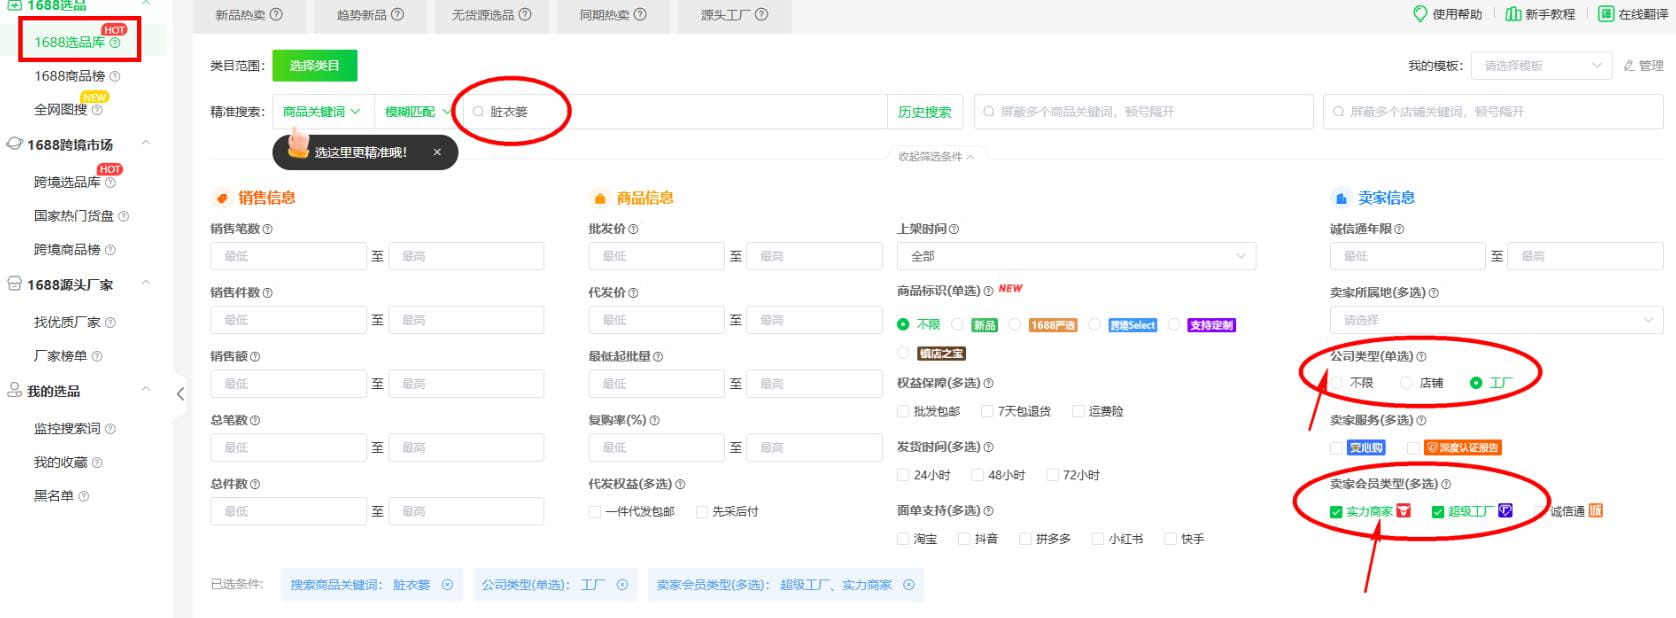Click the 使用帮助 location-pin icon
Screen dimensions: 1676x618
click(x=1420, y=14)
